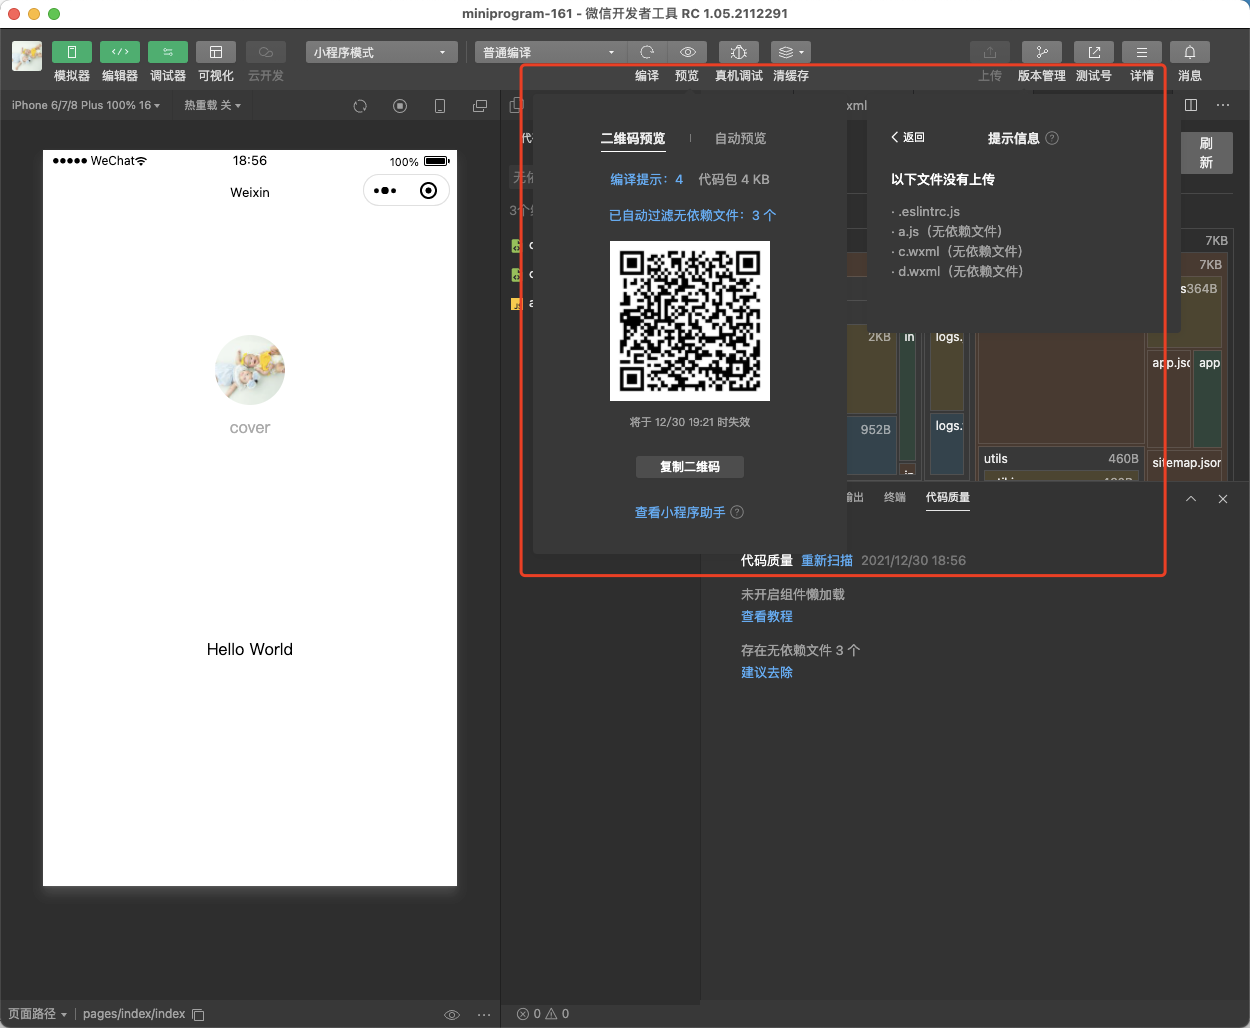Open the editor more options ellipsis
This screenshot has width=1250, height=1028.
1223,105
